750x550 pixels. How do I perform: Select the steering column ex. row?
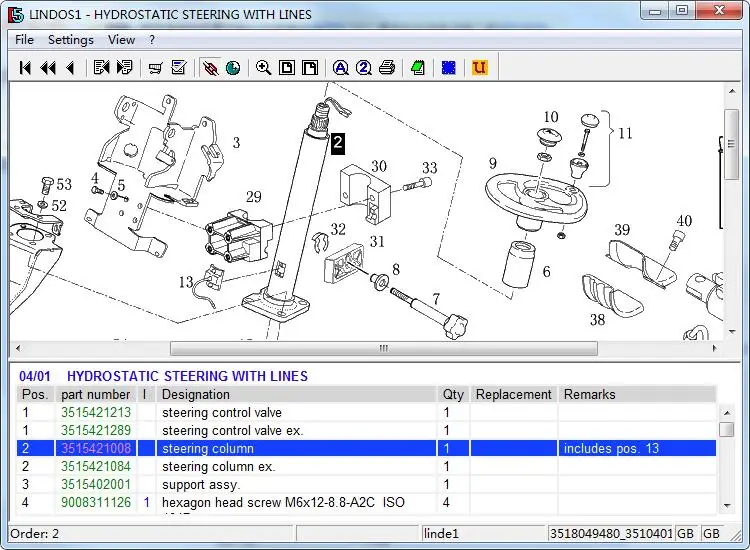click(218, 466)
